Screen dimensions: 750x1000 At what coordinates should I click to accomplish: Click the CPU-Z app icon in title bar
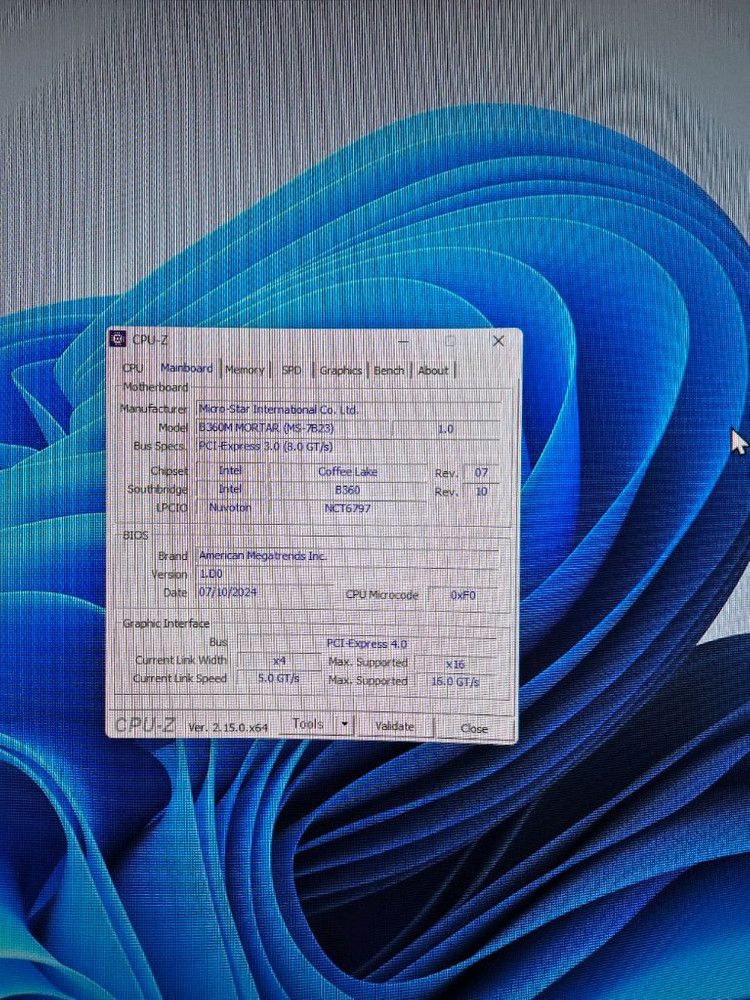118,339
